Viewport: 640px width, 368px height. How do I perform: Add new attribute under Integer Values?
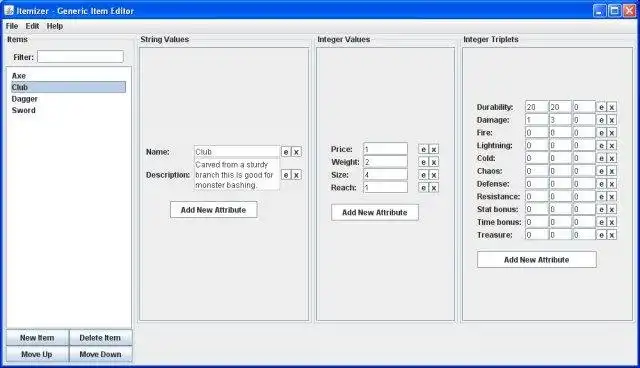click(375, 213)
